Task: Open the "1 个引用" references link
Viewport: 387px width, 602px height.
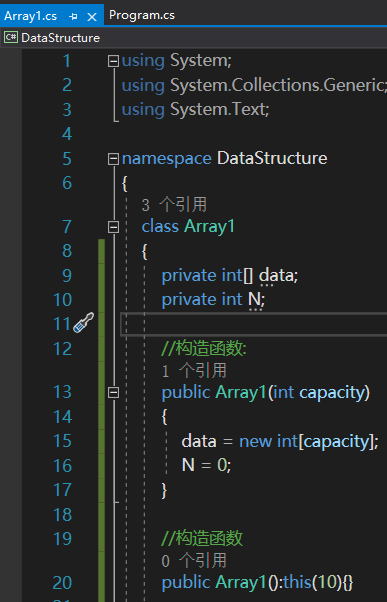Action: [x=194, y=370]
